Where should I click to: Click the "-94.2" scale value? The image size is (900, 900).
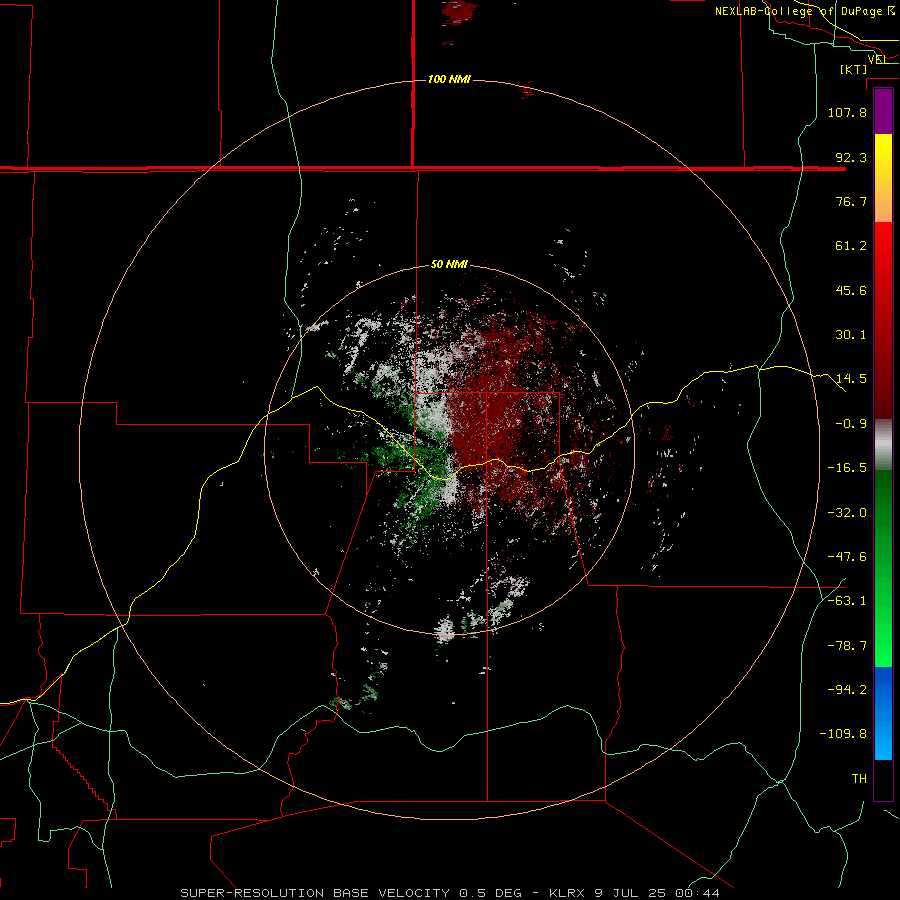click(x=847, y=690)
